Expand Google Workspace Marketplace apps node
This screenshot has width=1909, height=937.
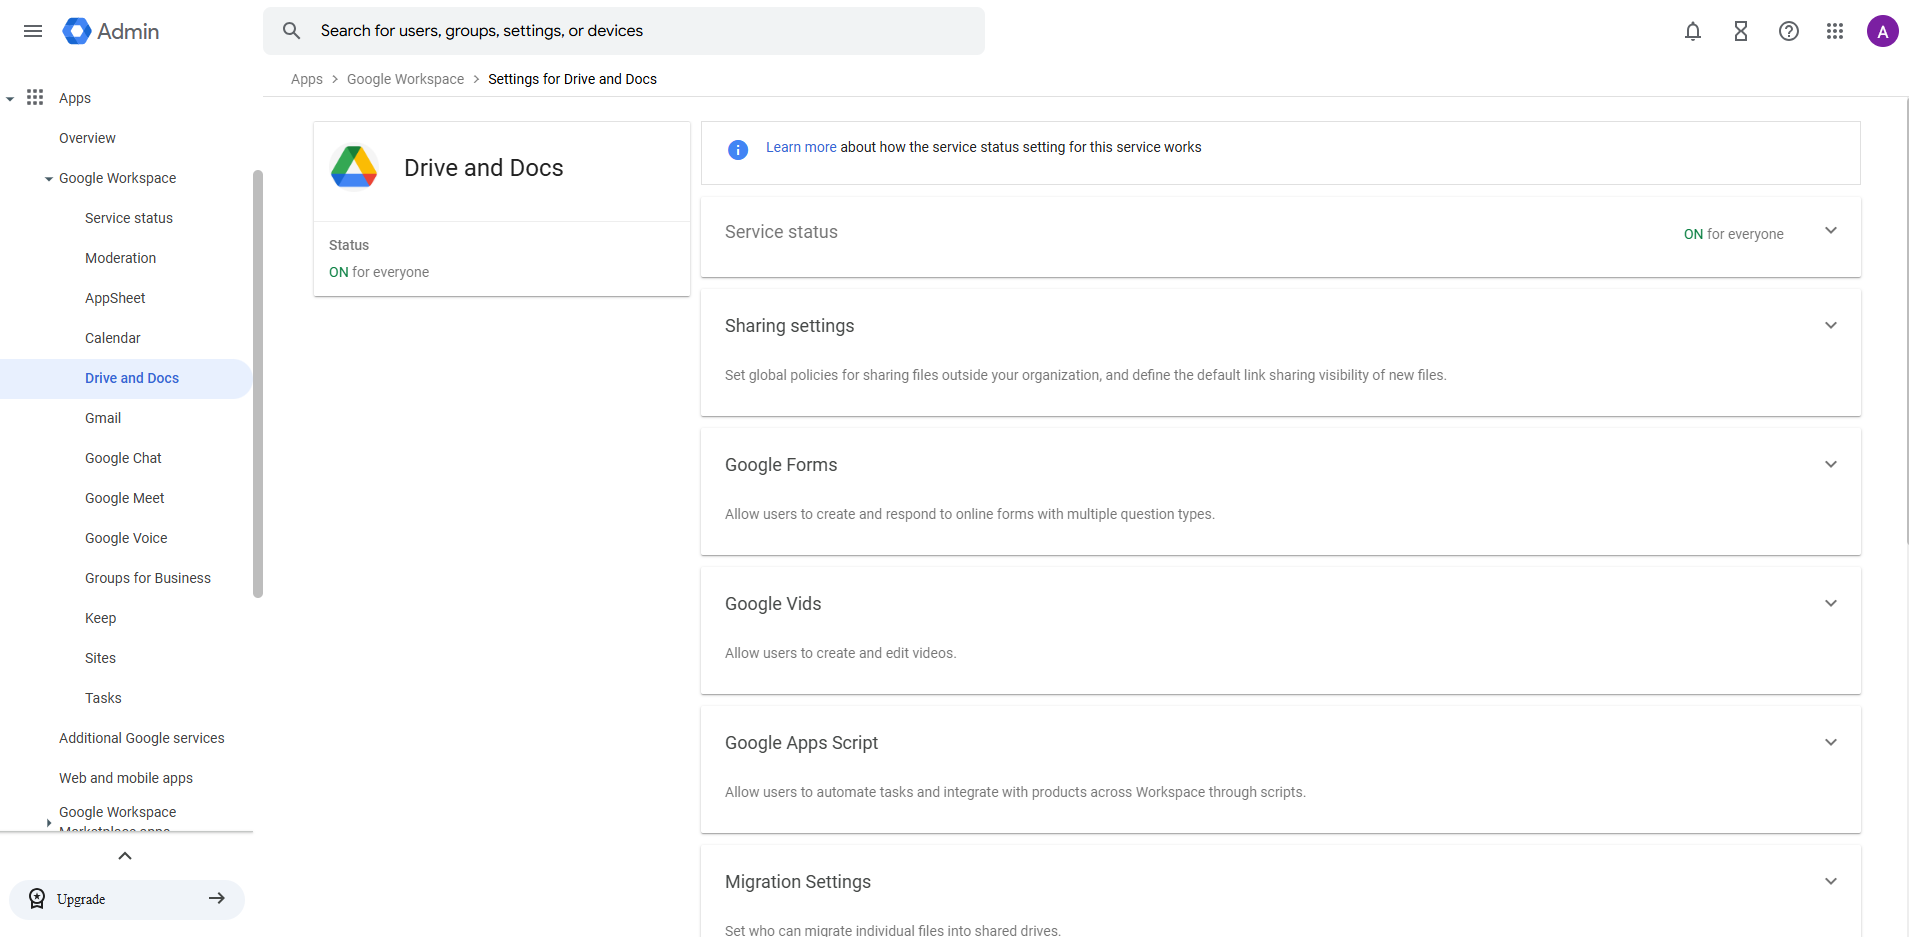pos(48,822)
